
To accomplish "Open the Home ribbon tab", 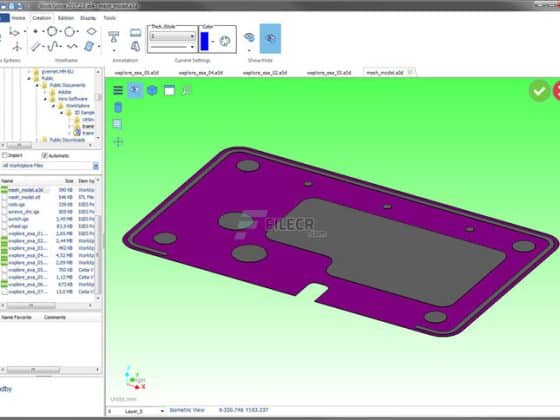I will (19, 18).
